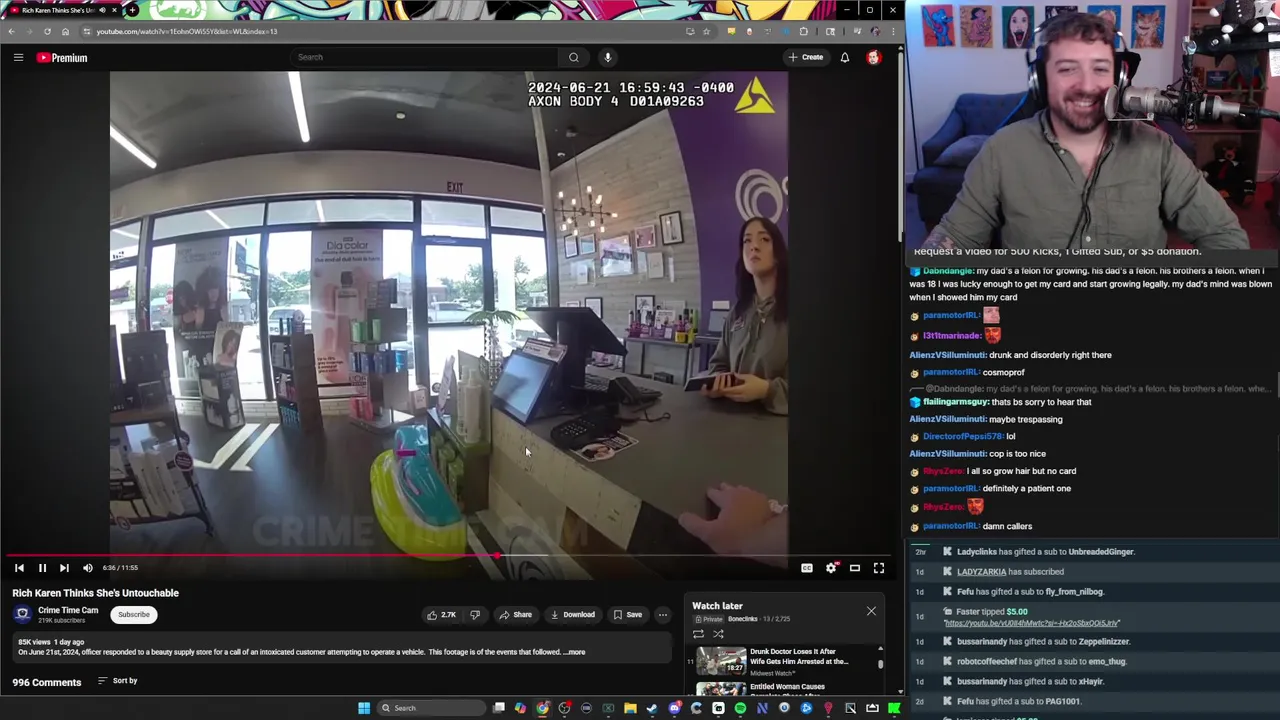Toggle shuffle for the Watch later playlist
Image resolution: width=1280 pixels, height=720 pixels.
[718, 634]
